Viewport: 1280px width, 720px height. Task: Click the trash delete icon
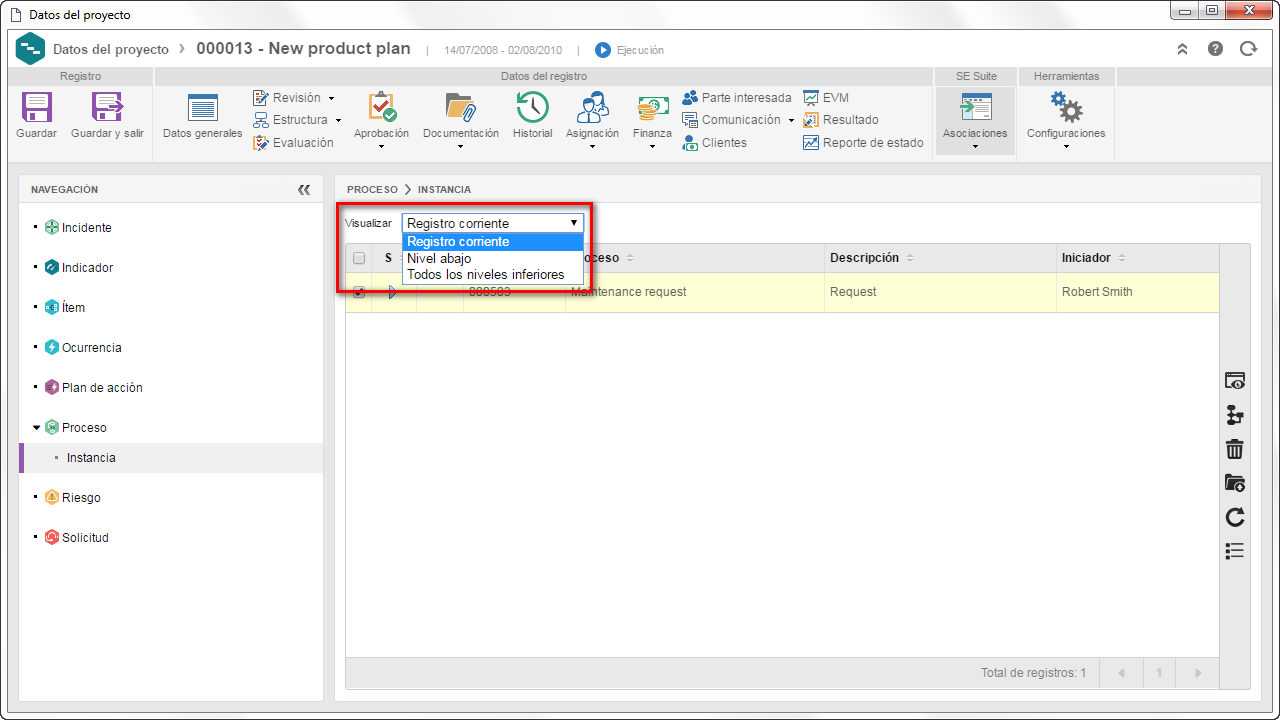click(x=1235, y=449)
